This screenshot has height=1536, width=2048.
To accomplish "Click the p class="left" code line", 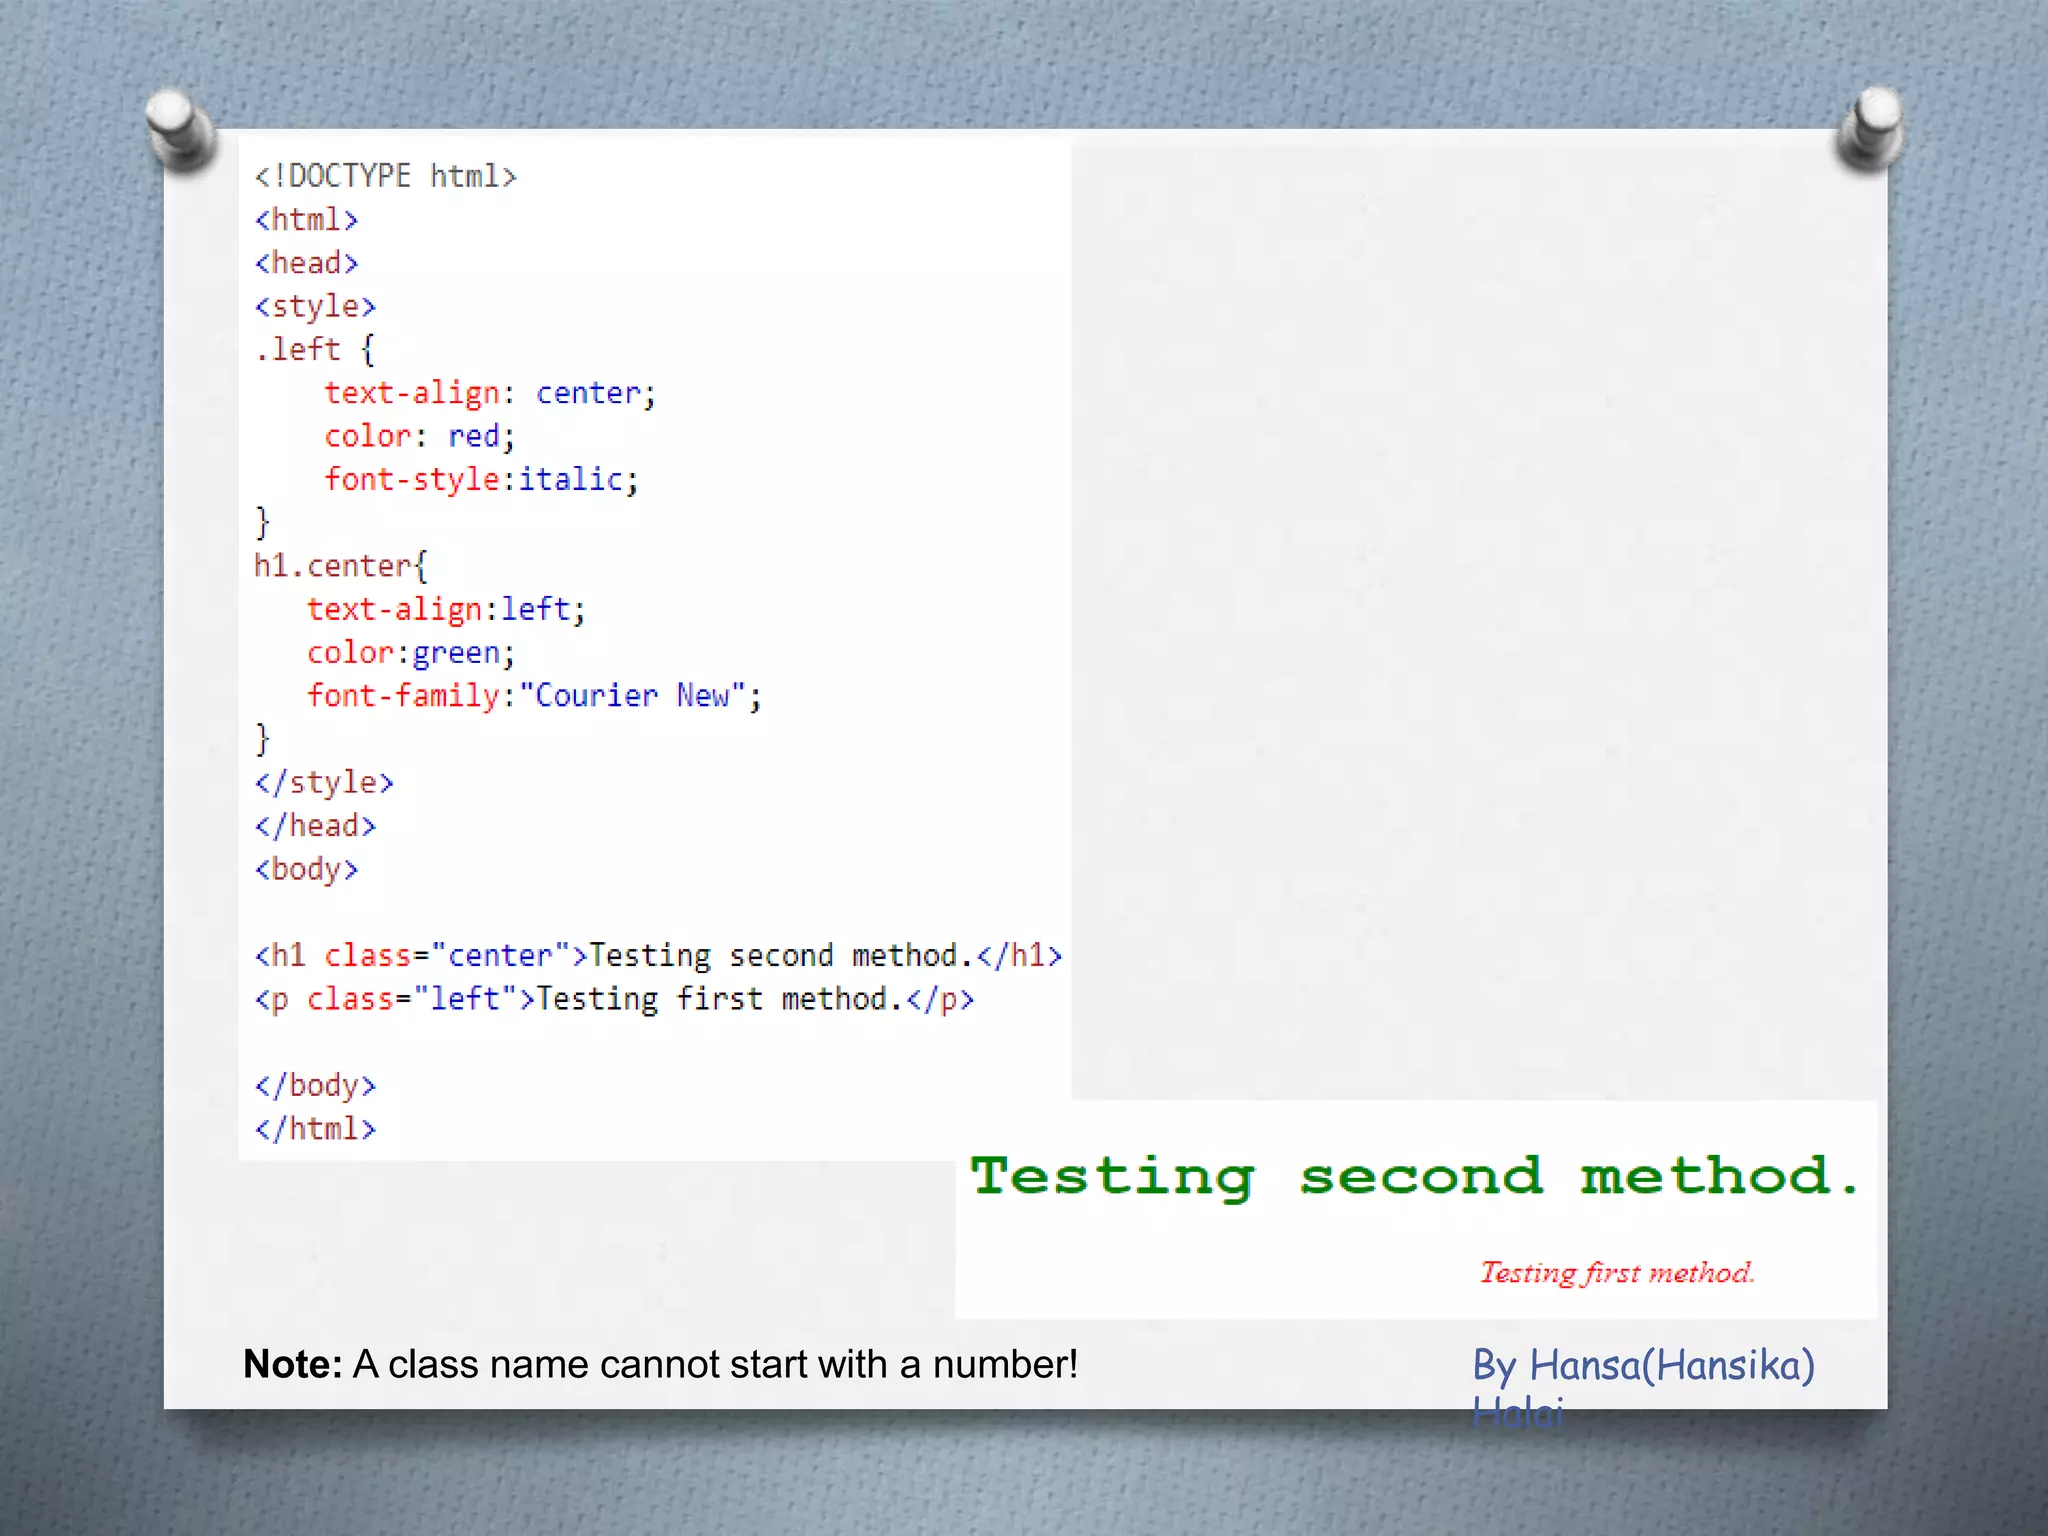I will click(614, 999).
